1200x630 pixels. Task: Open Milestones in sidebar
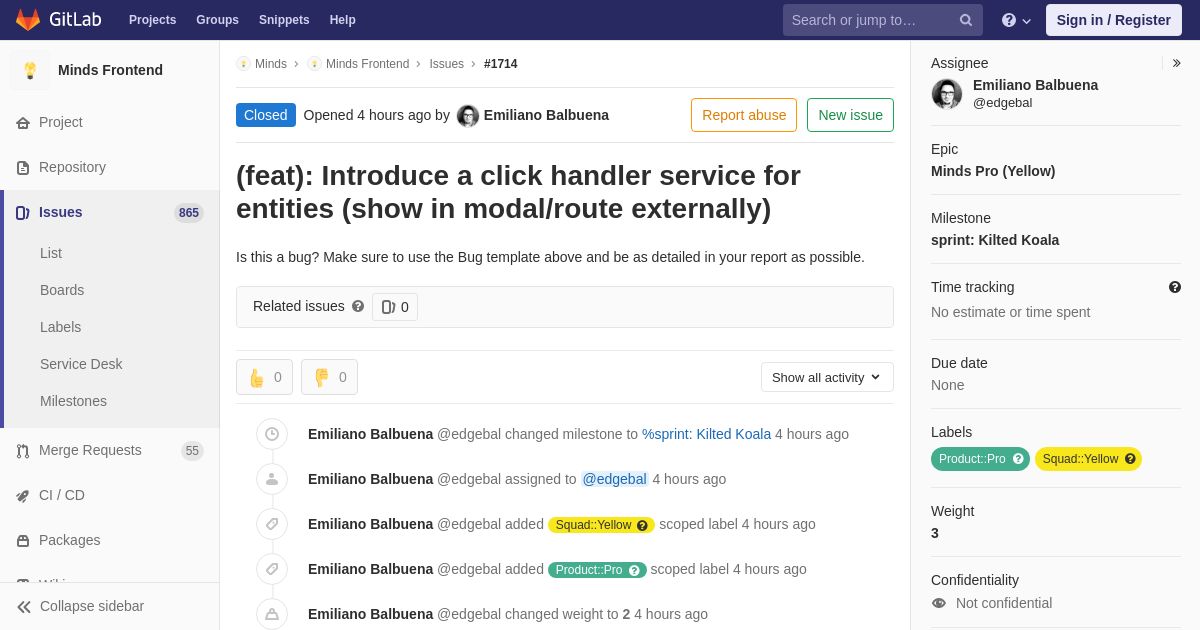click(x=73, y=401)
